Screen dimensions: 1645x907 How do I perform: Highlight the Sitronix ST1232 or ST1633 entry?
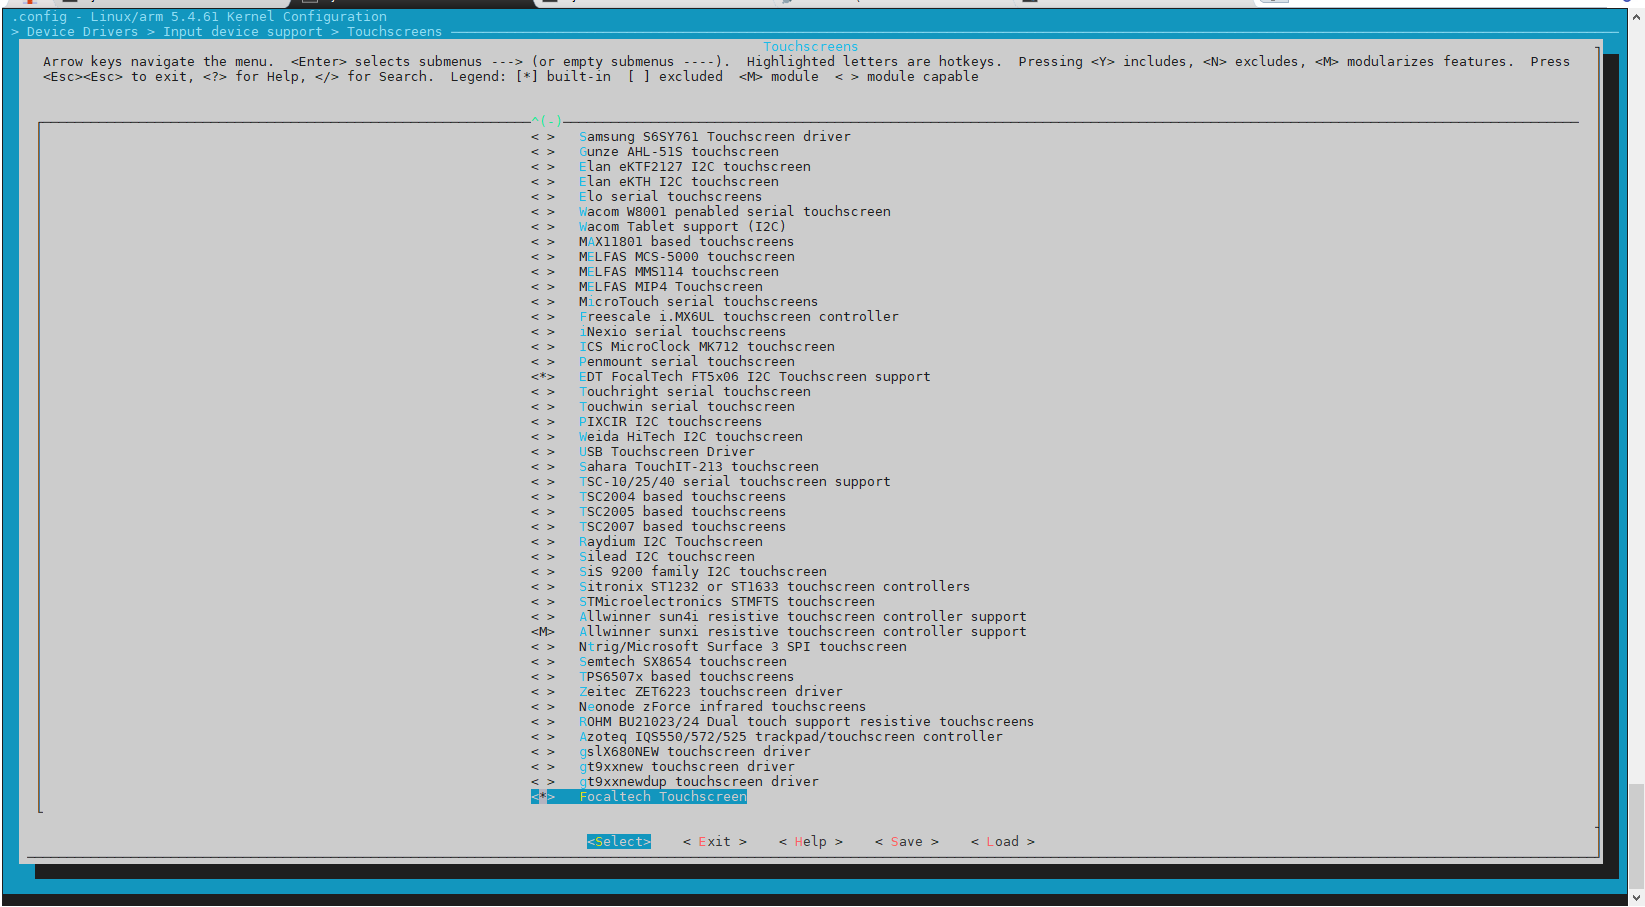coord(774,587)
